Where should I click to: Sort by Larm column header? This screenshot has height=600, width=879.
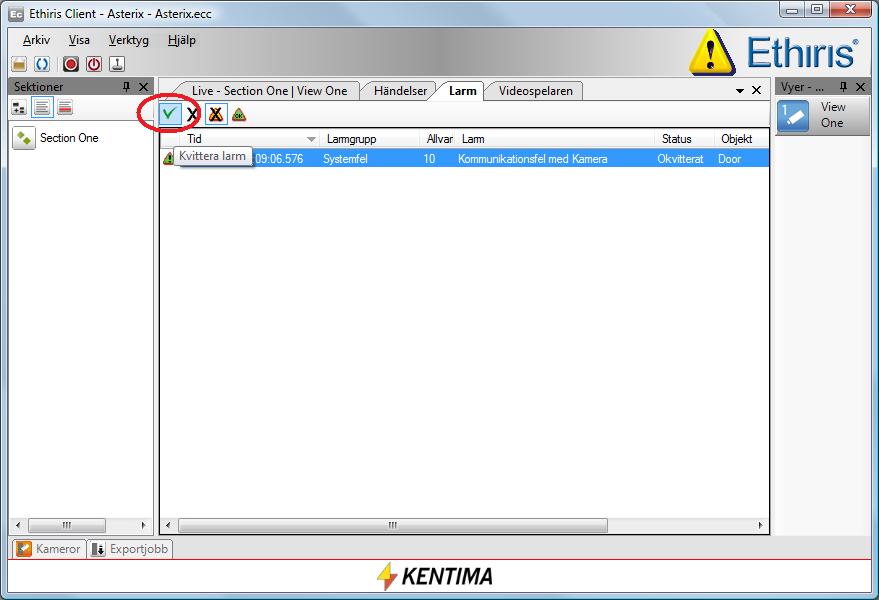coord(555,139)
